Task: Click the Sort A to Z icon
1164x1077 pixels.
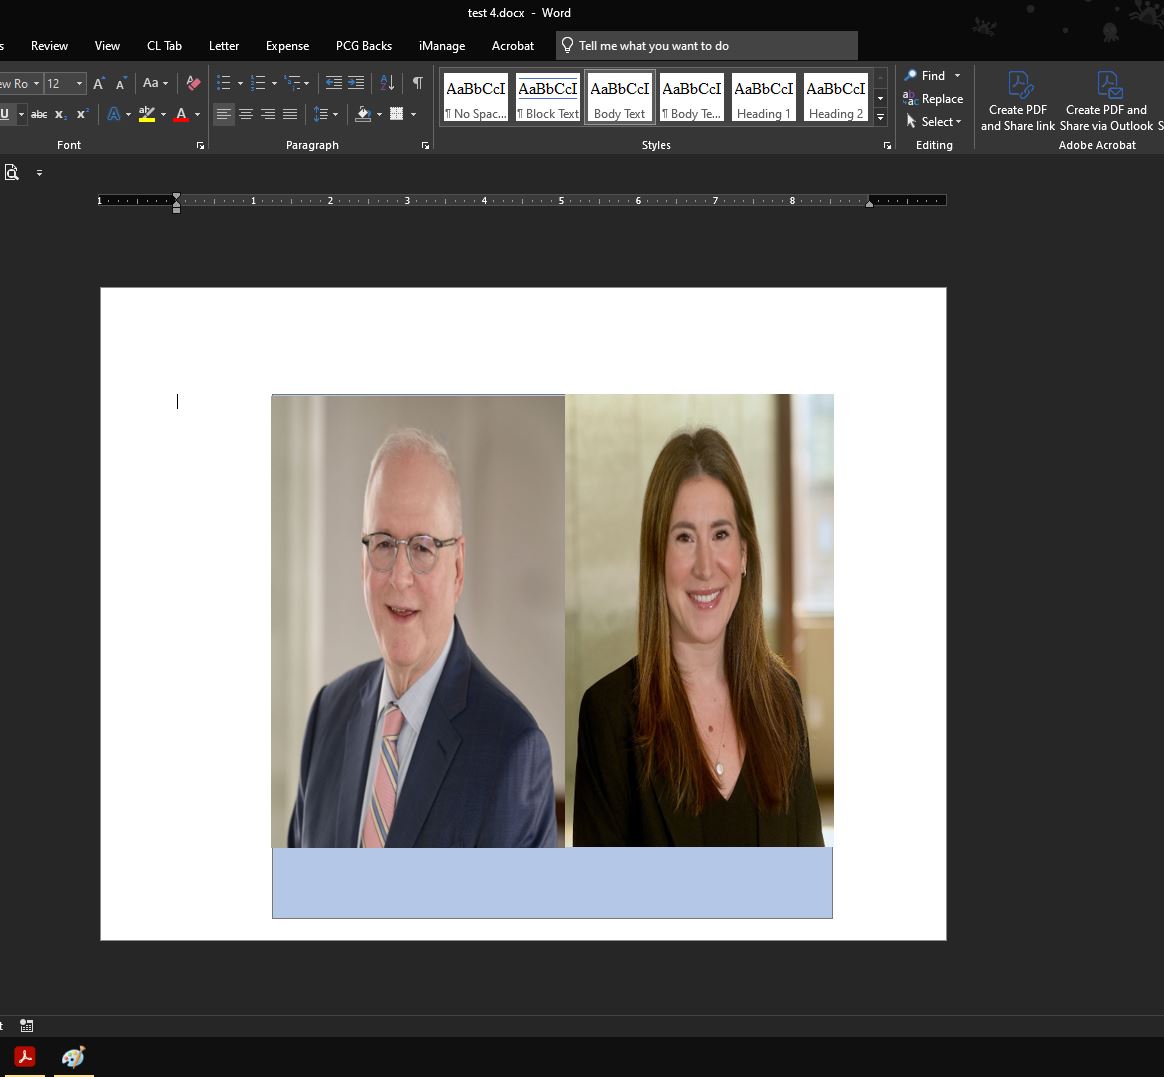Action: tap(387, 83)
